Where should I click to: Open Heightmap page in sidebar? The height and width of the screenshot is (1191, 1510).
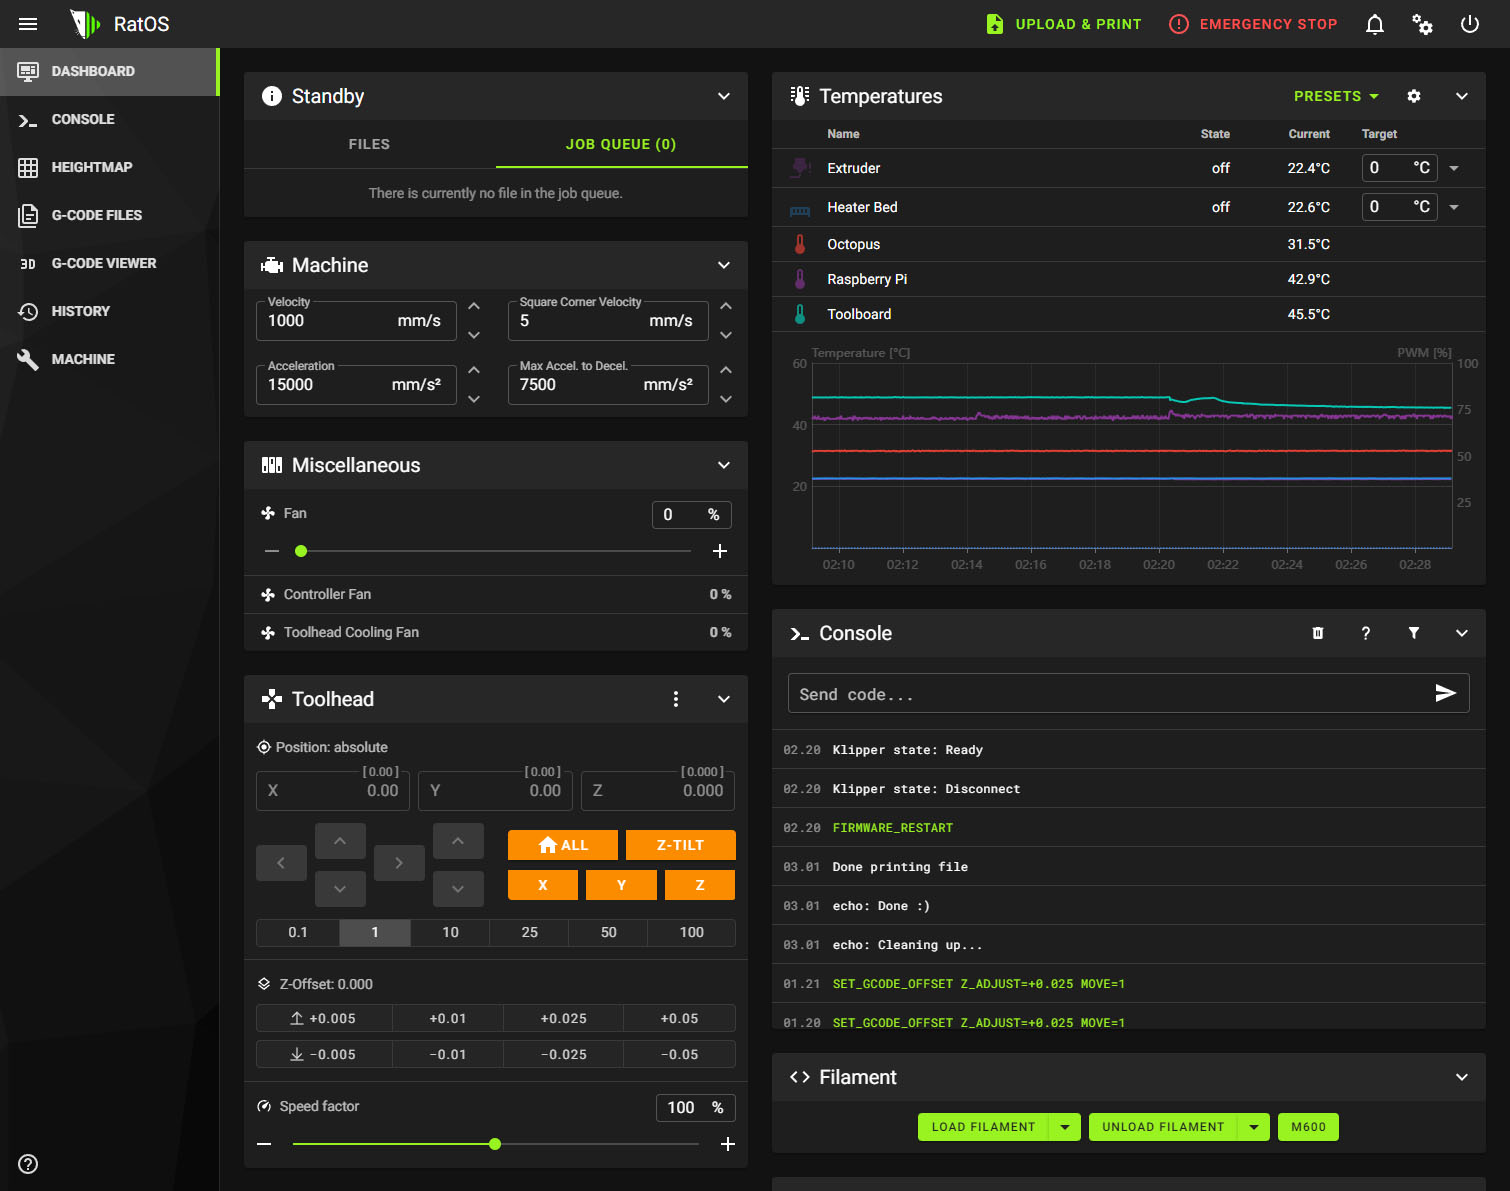click(109, 167)
